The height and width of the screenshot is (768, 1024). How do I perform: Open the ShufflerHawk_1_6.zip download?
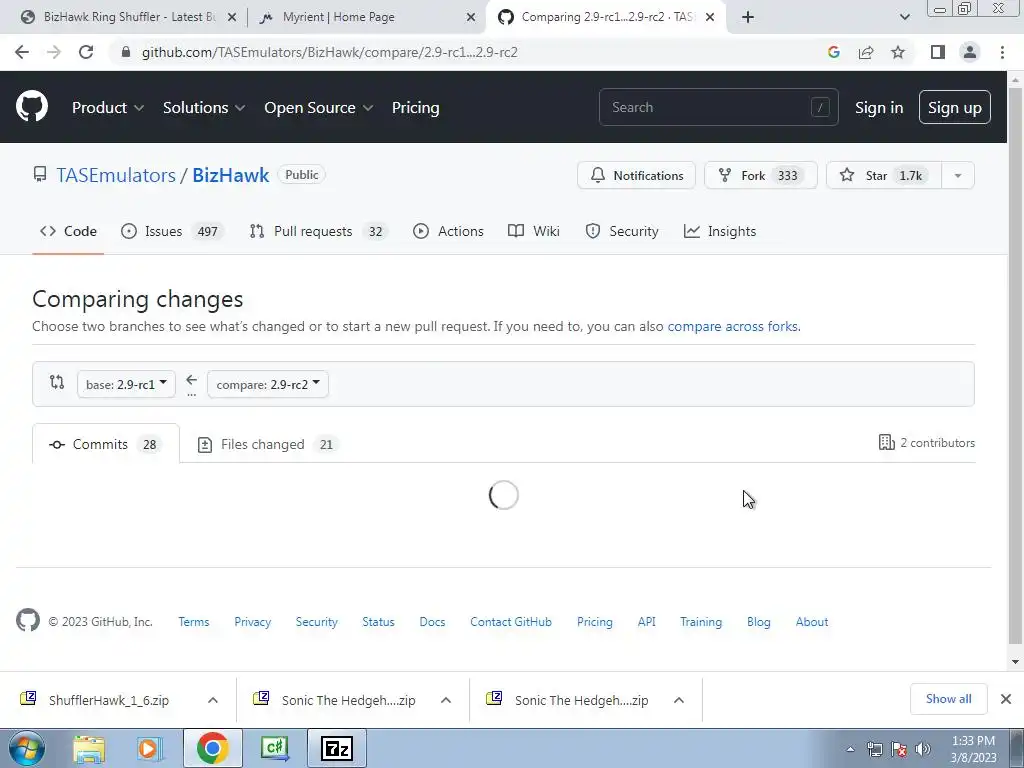(x=108, y=700)
